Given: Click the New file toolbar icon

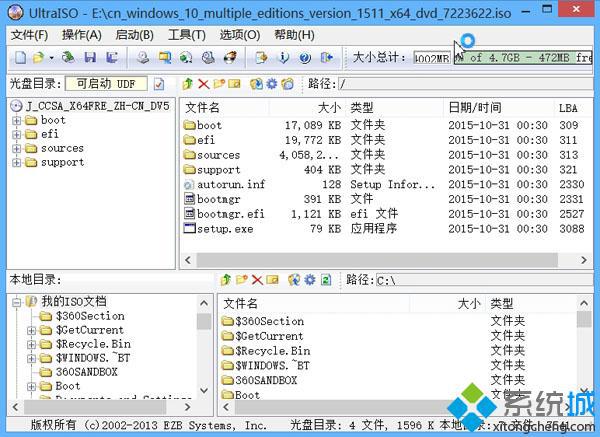Looking at the screenshot, I should pos(21,58).
